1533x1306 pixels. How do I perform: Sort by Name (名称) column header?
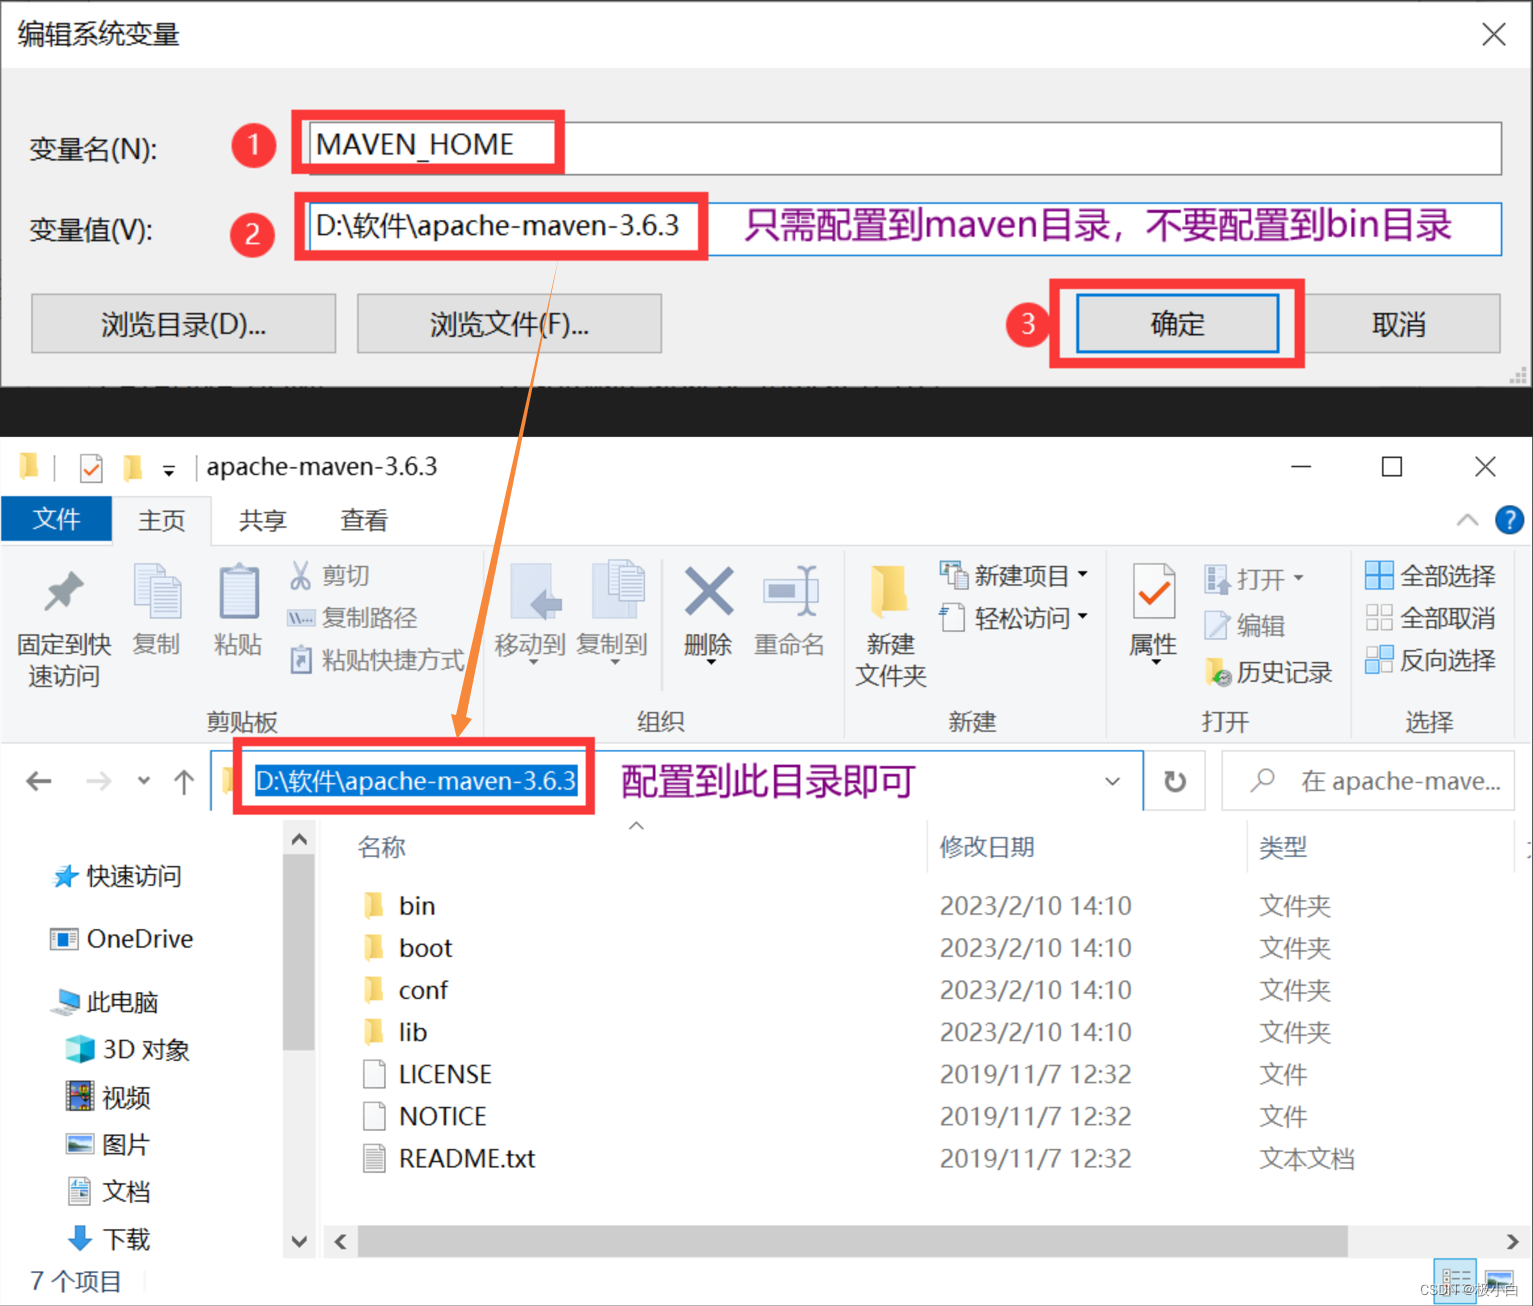382,847
